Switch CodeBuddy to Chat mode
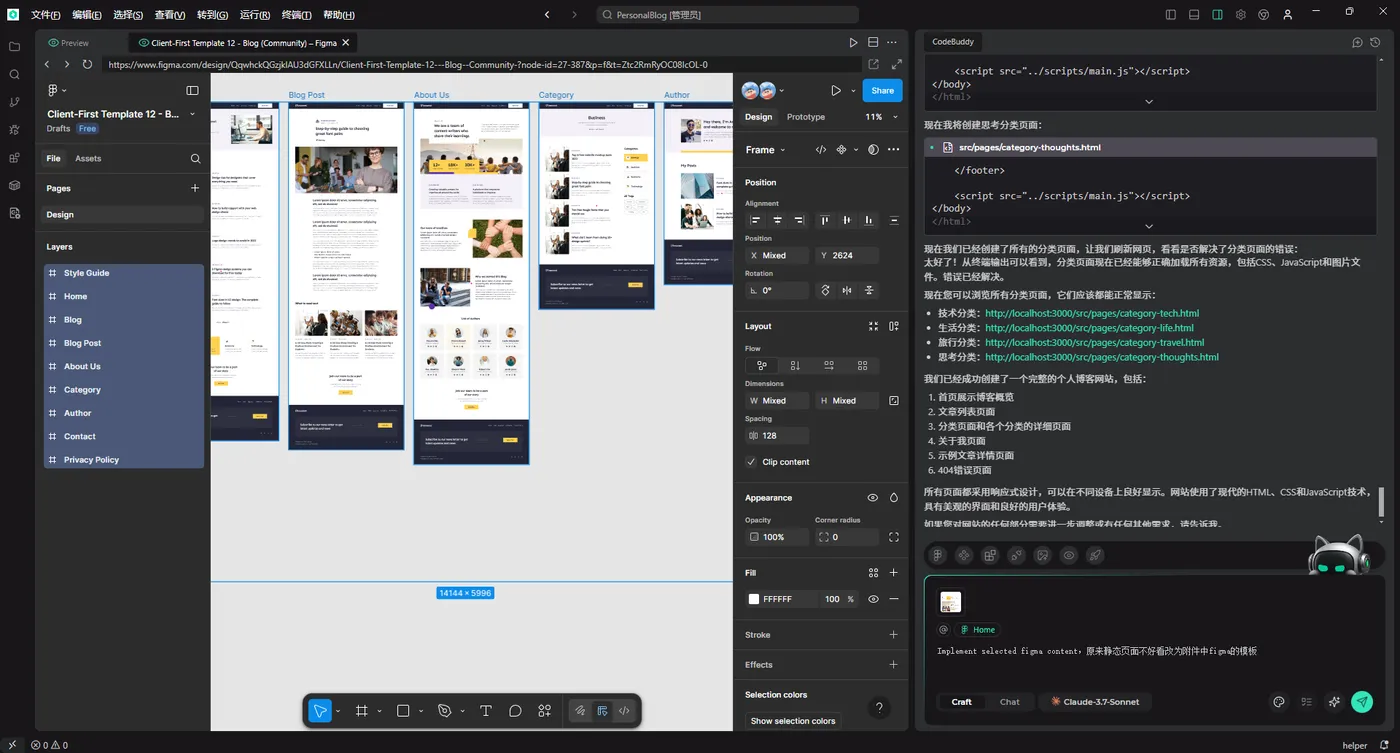 (1009, 702)
